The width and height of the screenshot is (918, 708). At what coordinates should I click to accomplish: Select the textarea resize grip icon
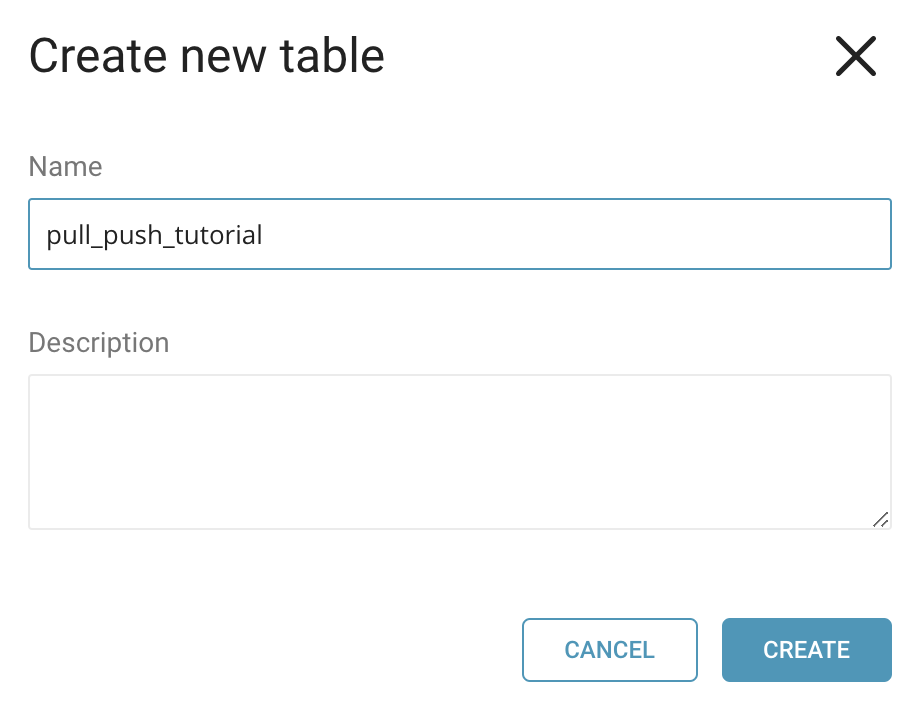click(x=880, y=518)
